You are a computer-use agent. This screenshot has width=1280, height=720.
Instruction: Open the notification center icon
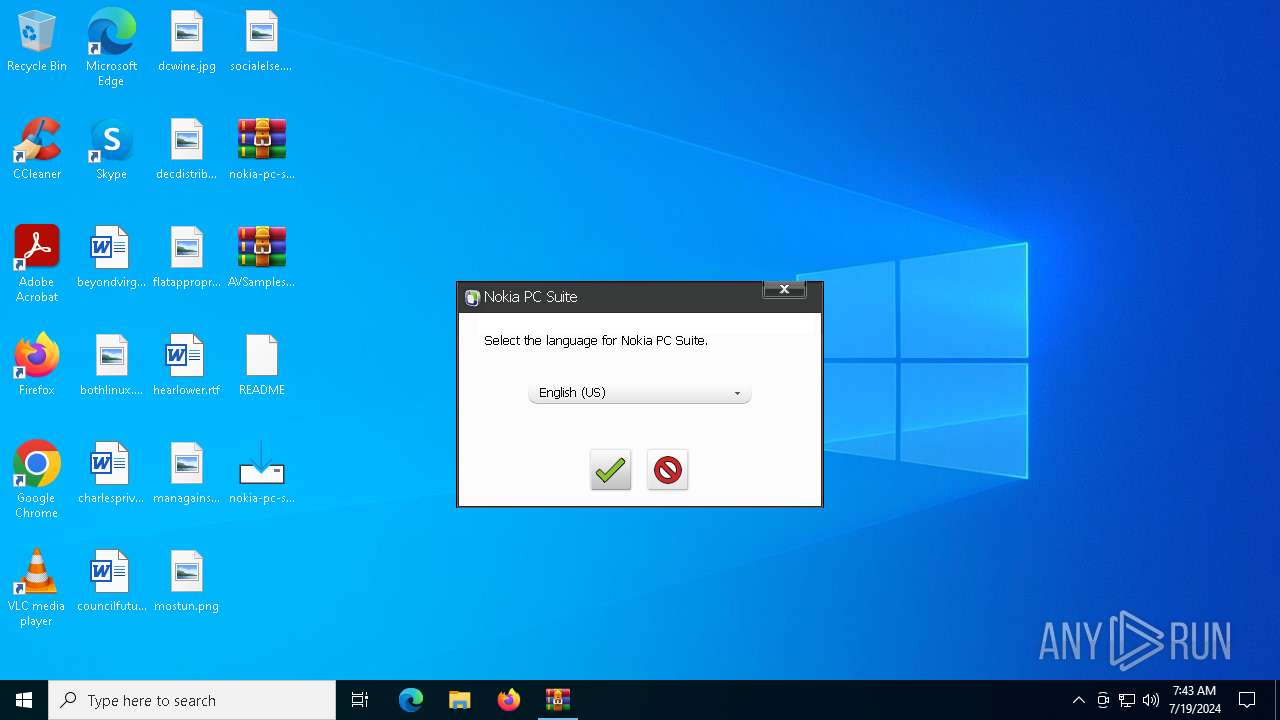point(1247,700)
